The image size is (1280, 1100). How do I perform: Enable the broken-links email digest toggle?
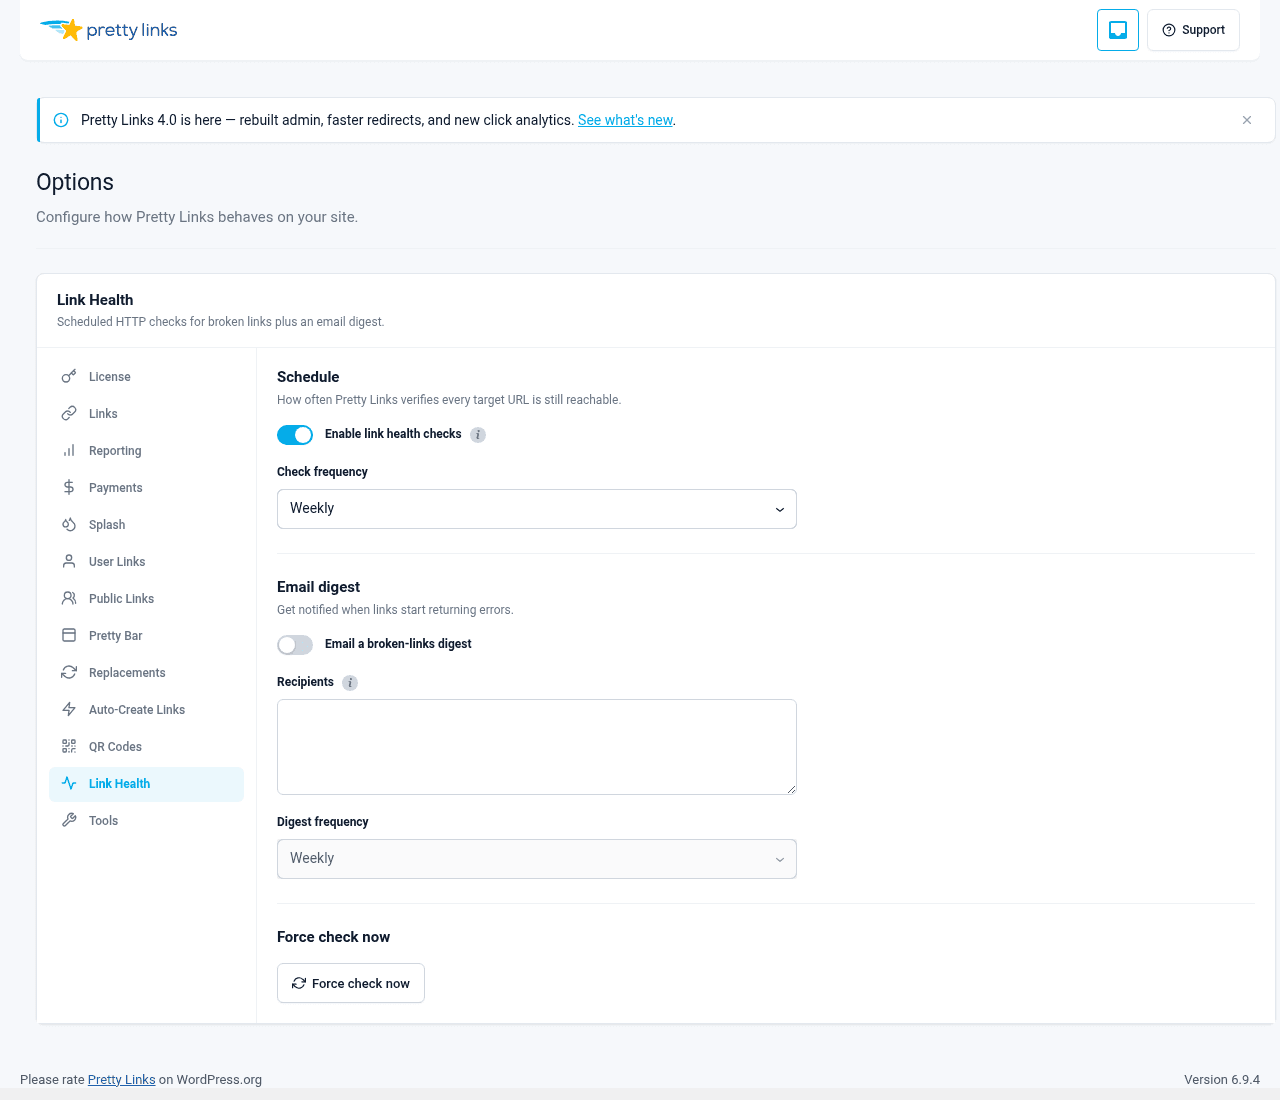pyautogui.click(x=295, y=645)
